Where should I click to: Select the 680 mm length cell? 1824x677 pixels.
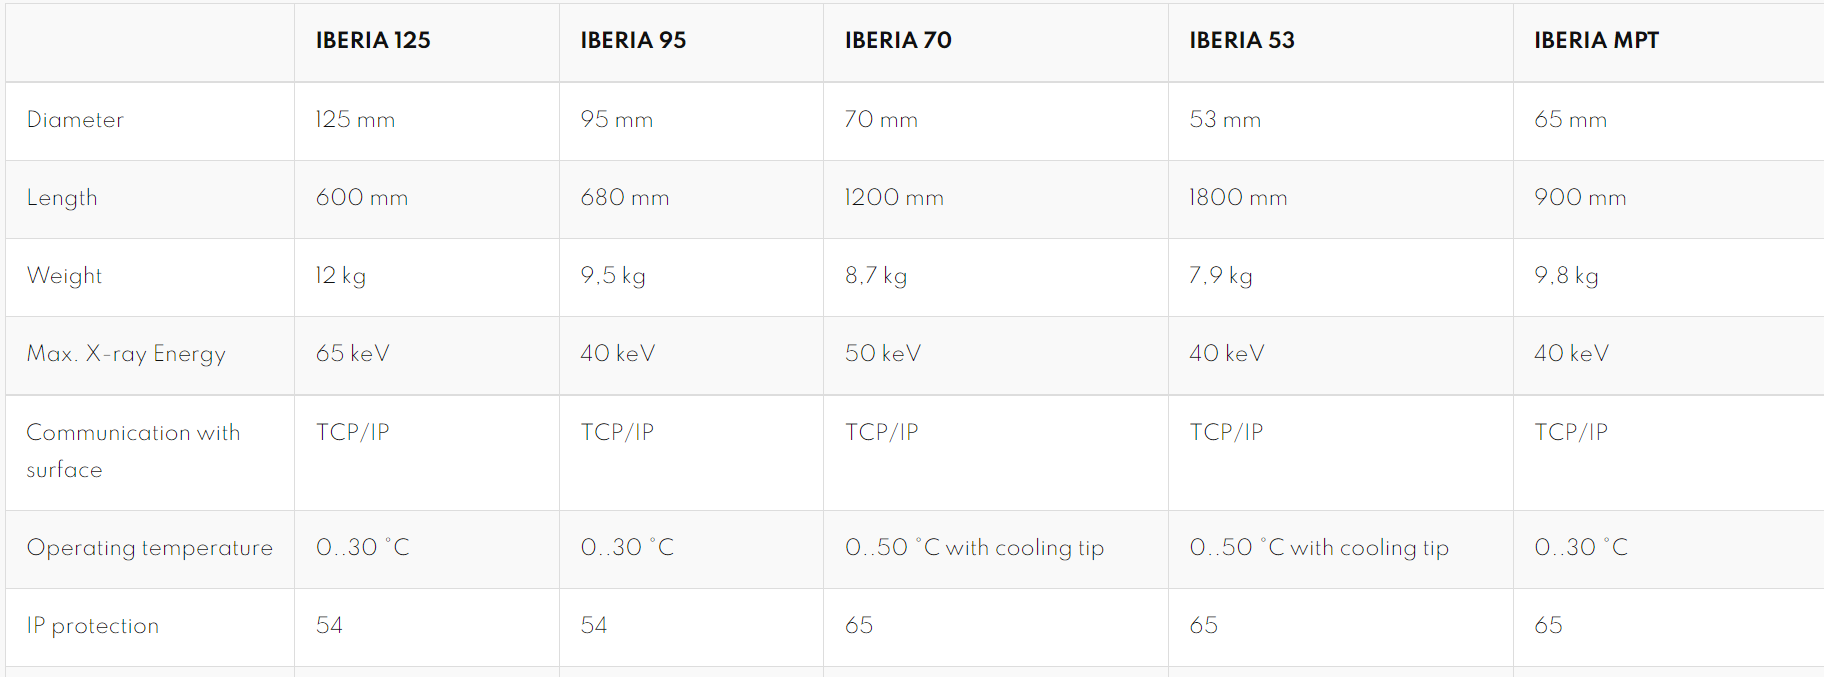pyautogui.click(x=625, y=198)
